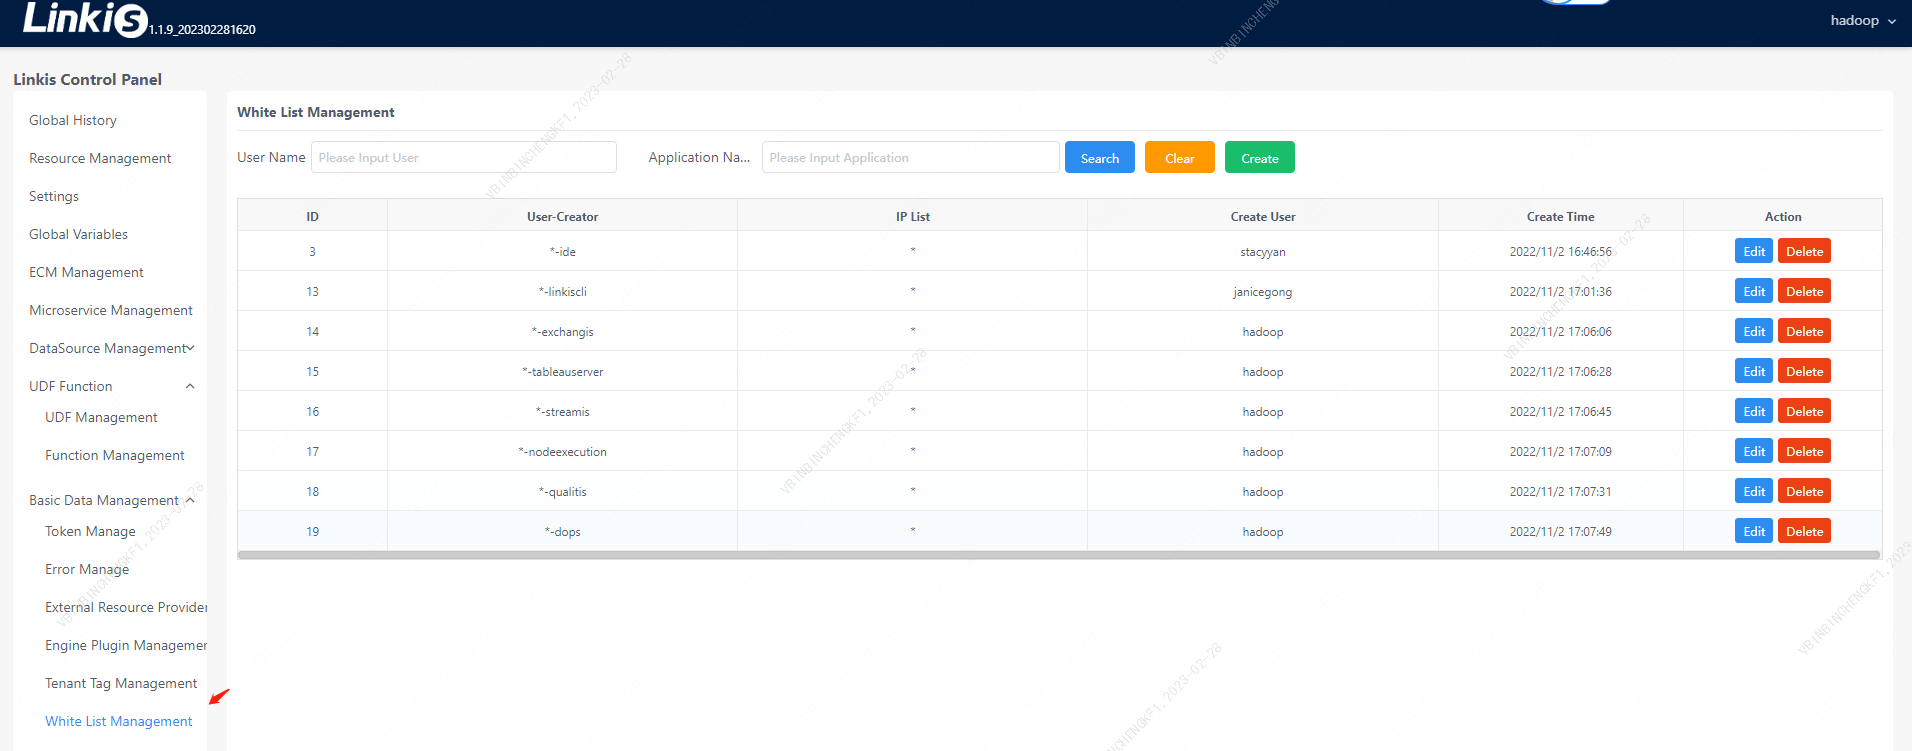Open Token Manage in the sidebar
Image resolution: width=1912 pixels, height=751 pixels.
(90, 532)
